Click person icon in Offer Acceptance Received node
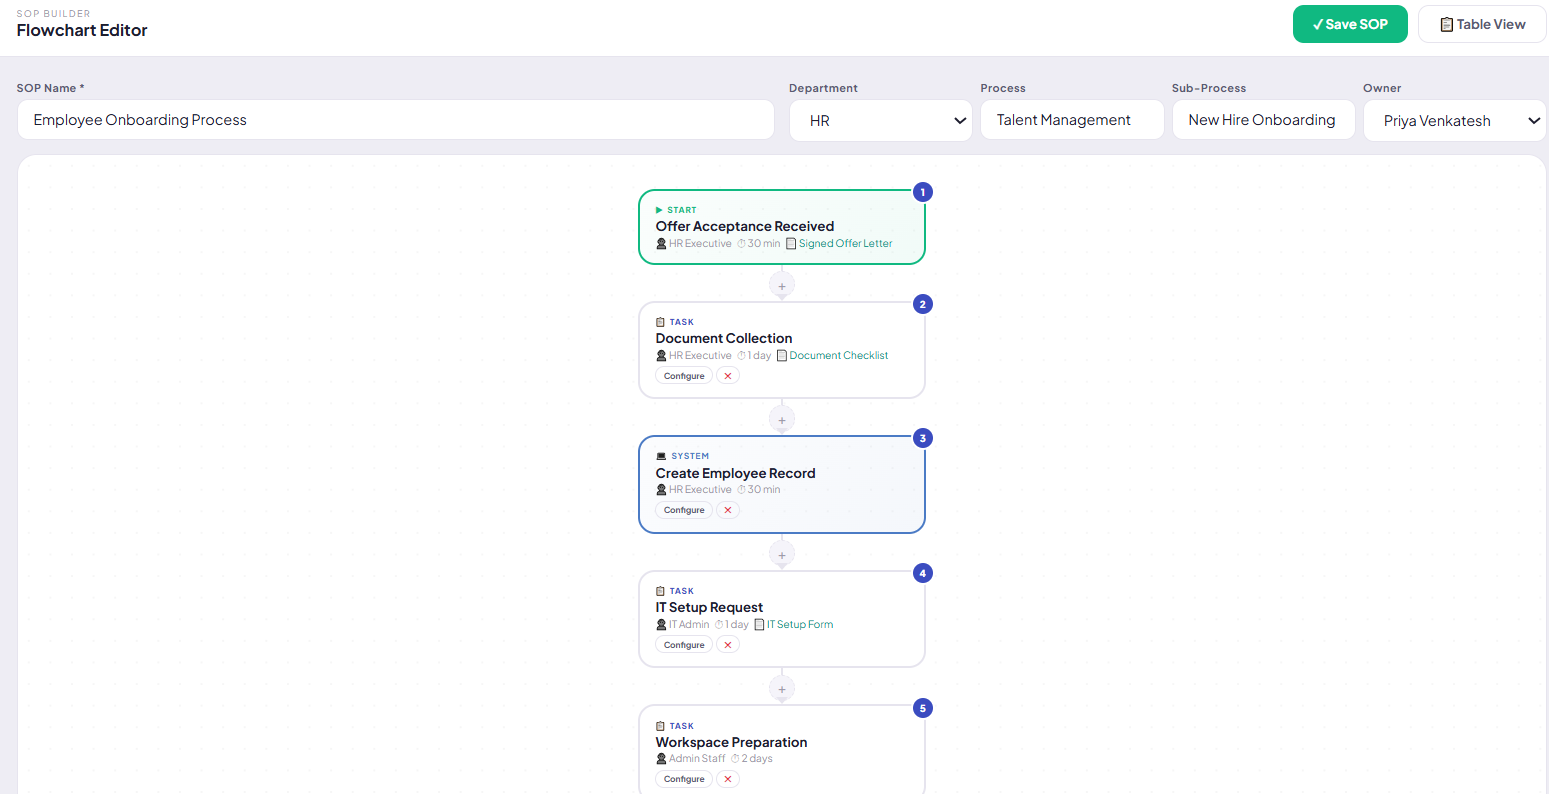Screen dimensions: 1549x794 coord(661,244)
